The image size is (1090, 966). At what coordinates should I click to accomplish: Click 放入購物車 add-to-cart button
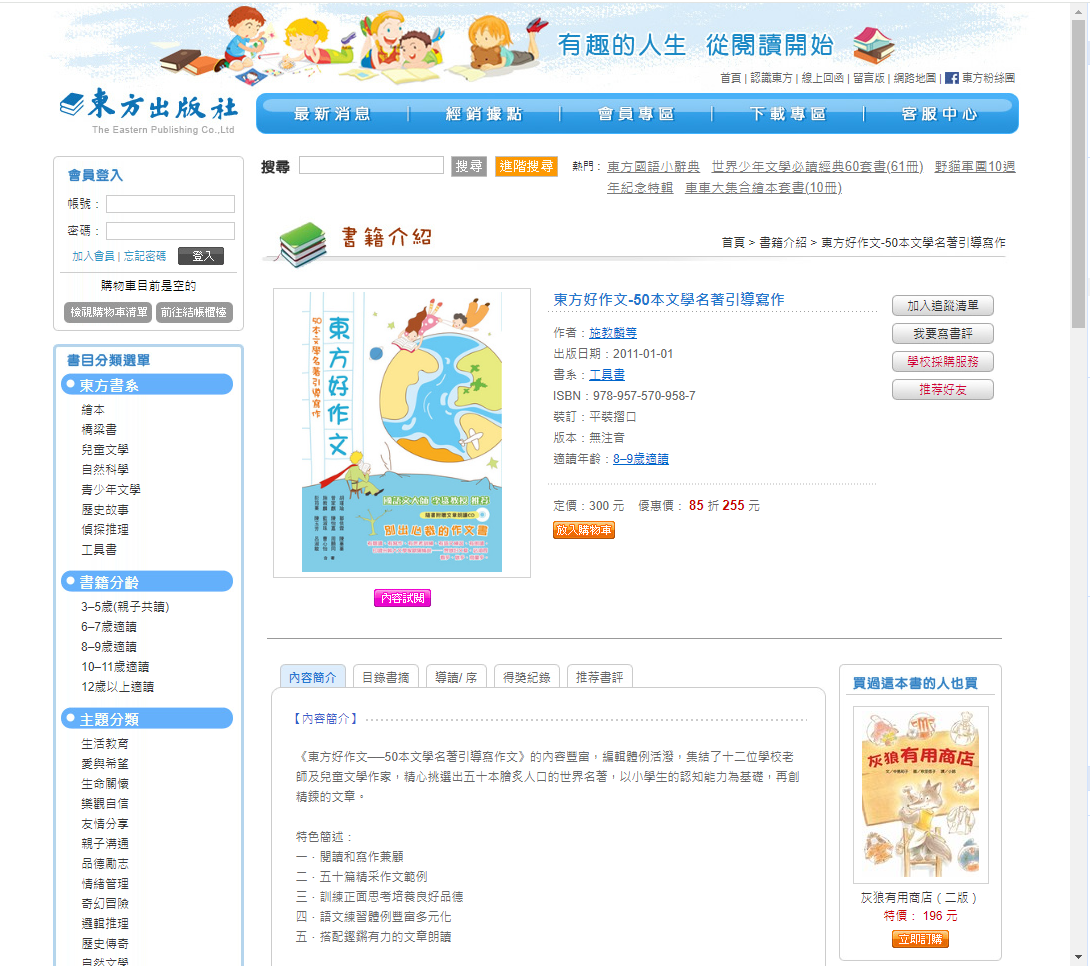(x=584, y=530)
